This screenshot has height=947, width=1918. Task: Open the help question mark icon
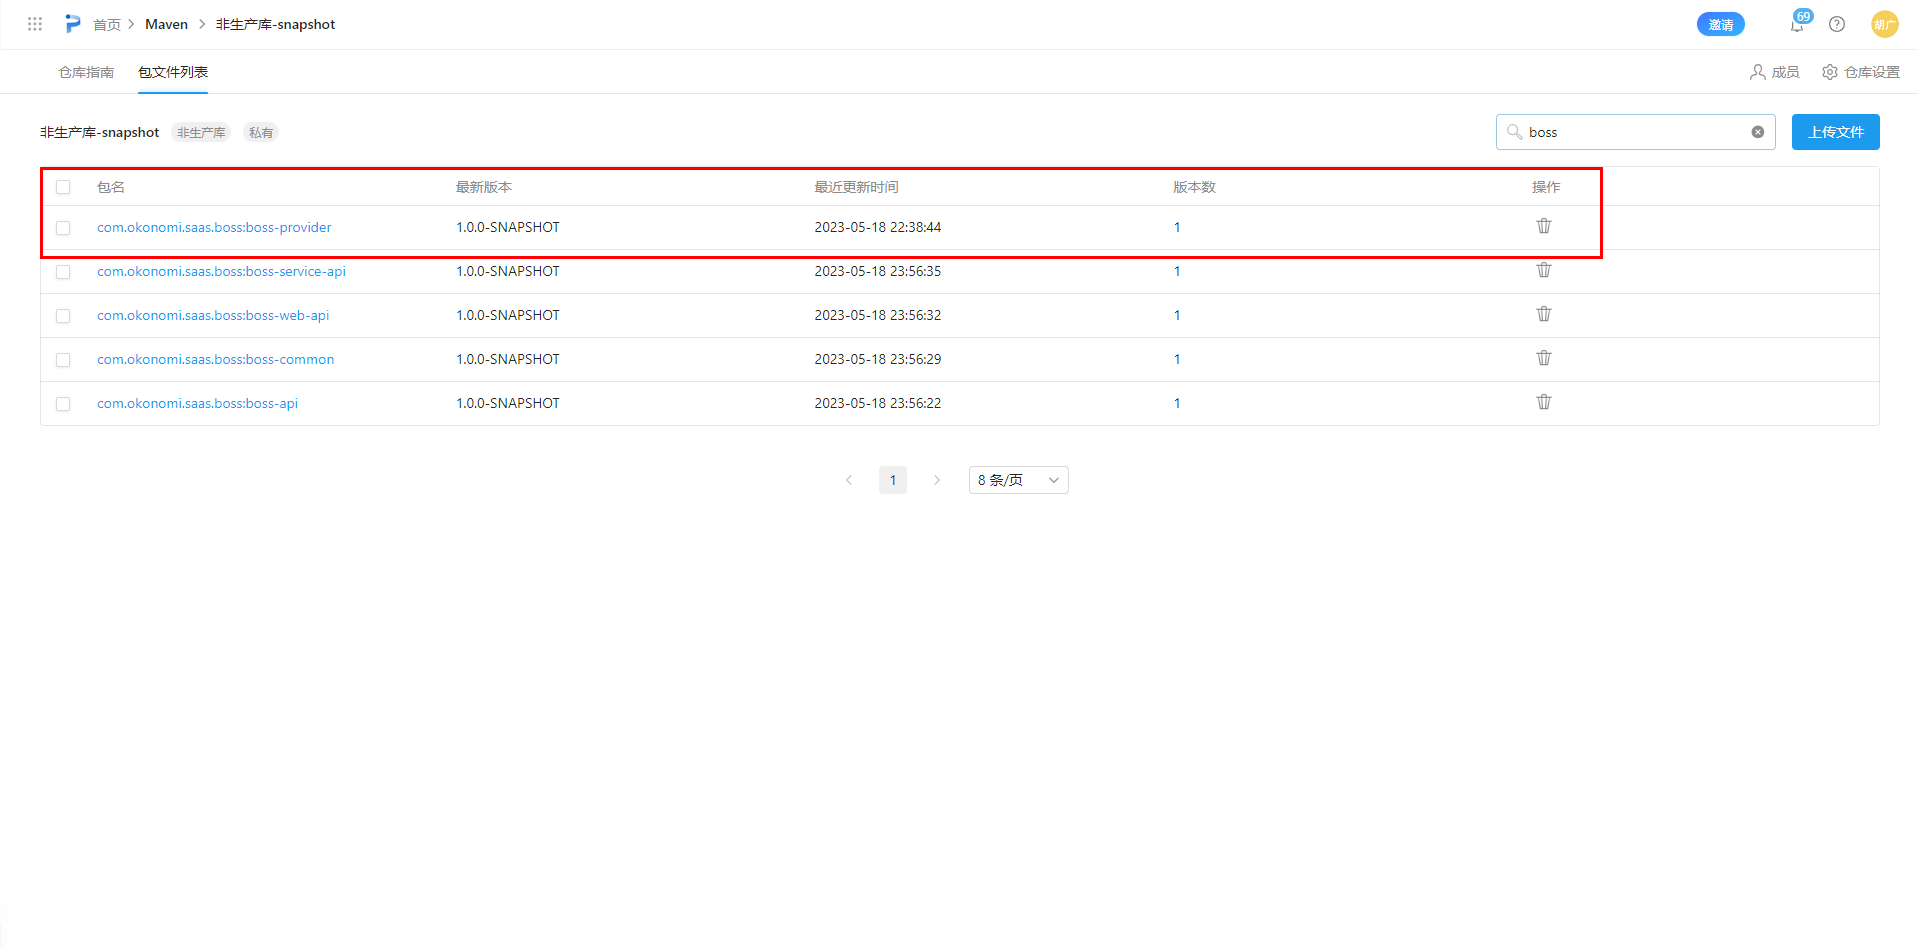1837,24
